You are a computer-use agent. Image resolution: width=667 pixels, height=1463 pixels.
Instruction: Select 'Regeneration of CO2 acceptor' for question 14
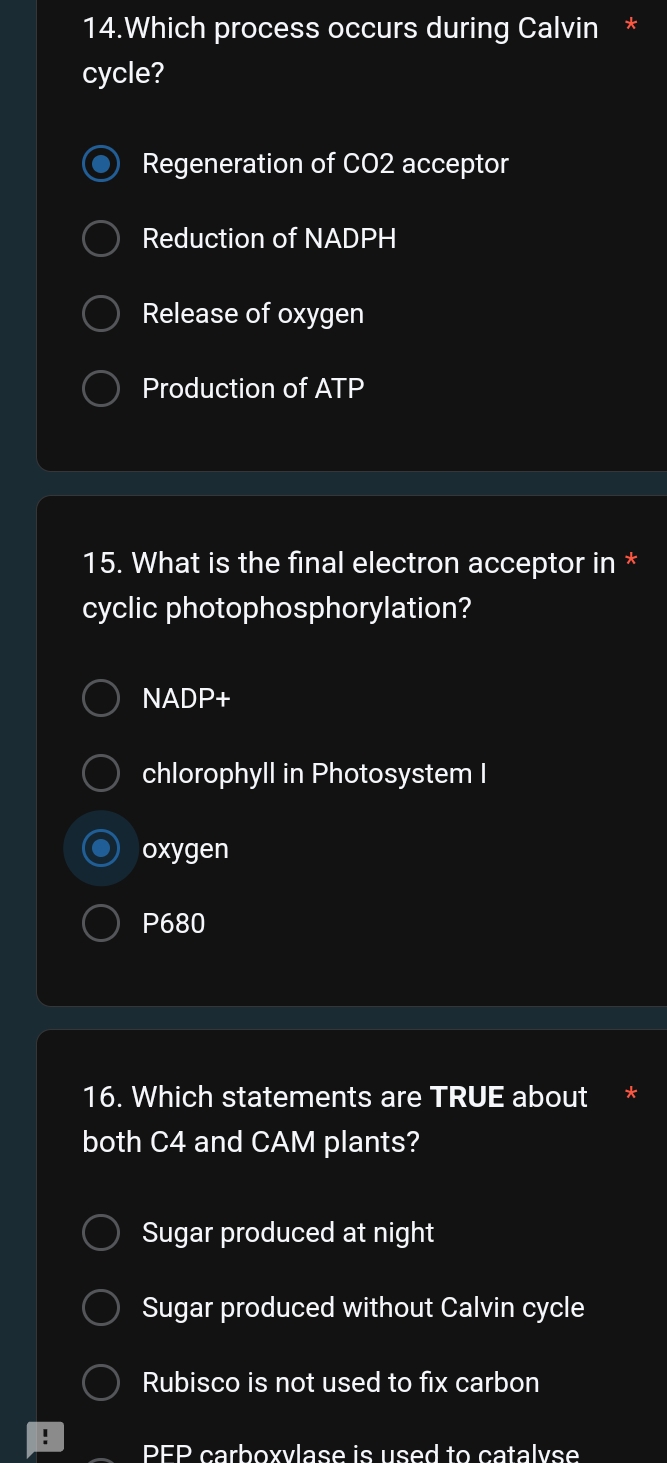101,163
